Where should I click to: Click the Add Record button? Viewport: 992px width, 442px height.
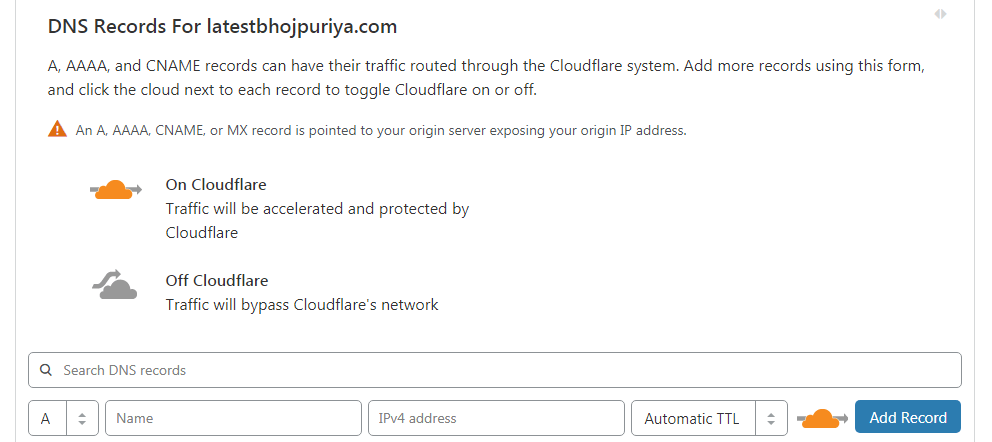pyautogui.click(x=908, y=417)
